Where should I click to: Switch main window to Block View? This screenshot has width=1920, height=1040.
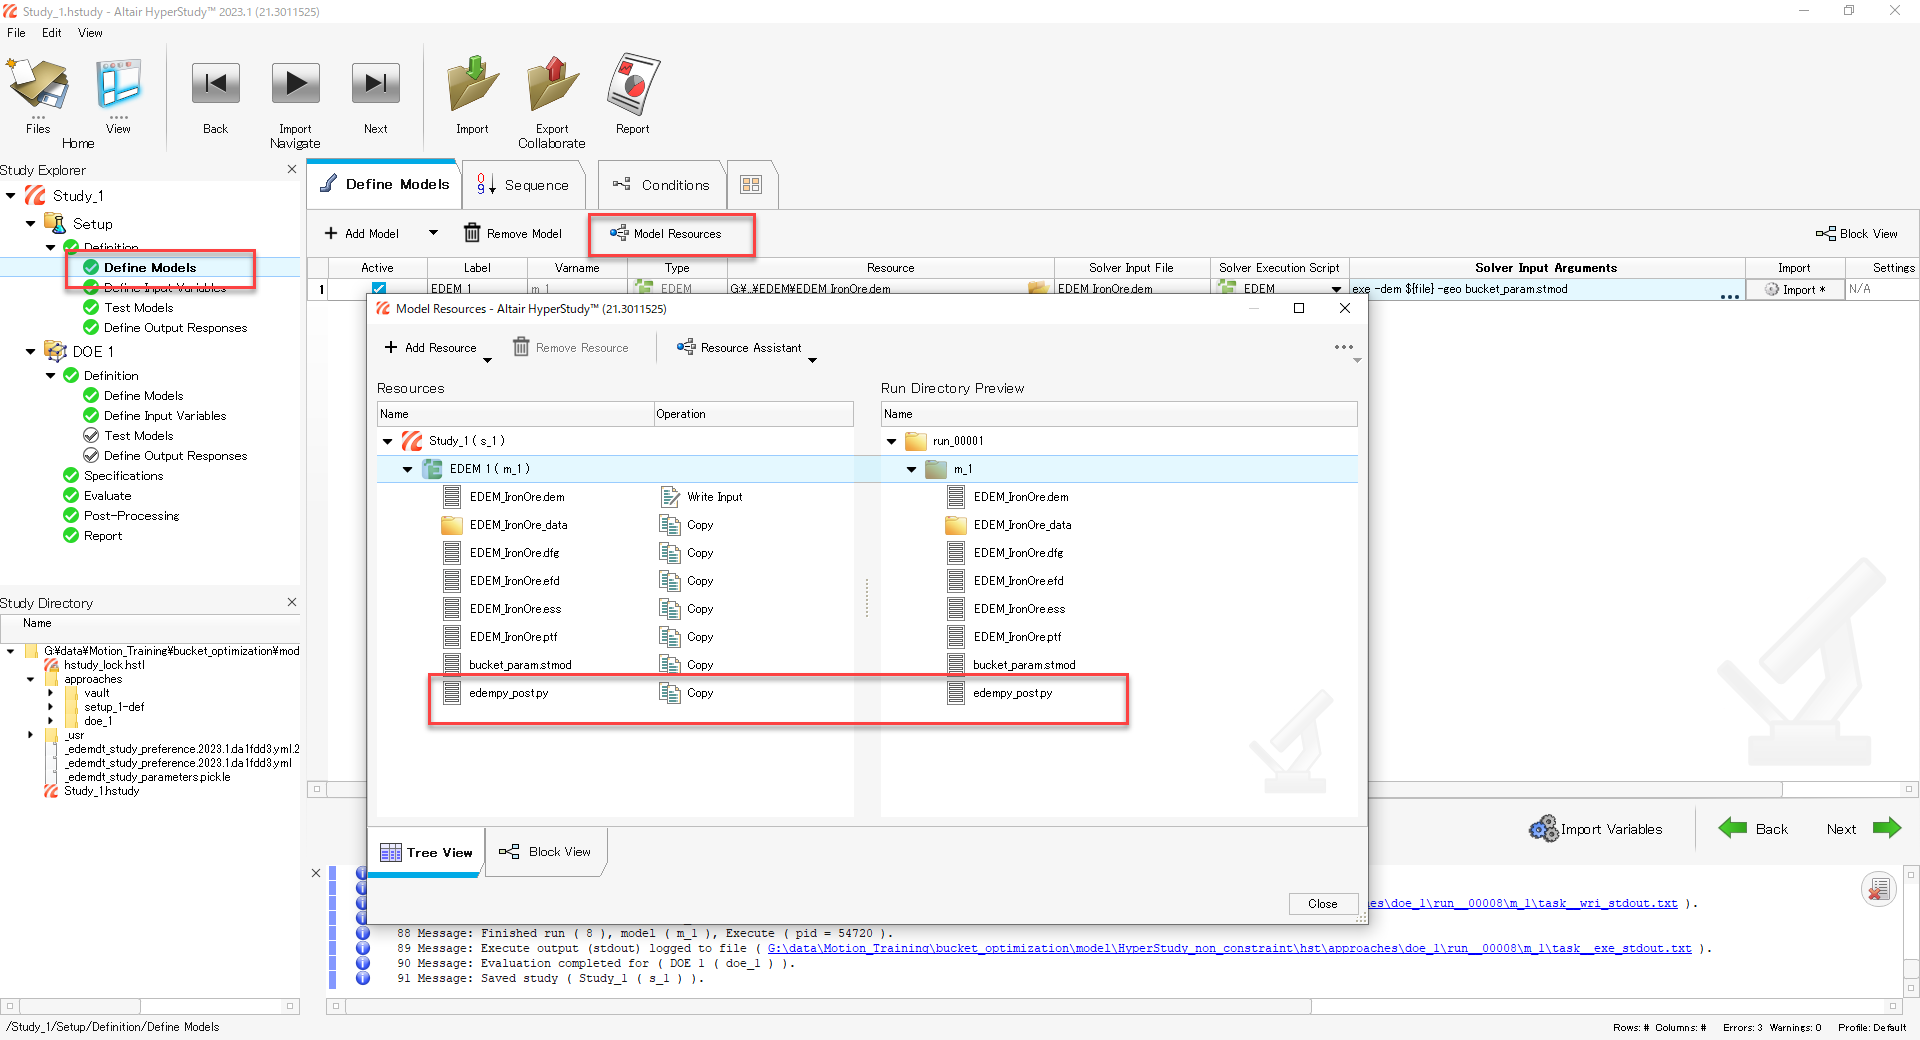[1856, 233]
